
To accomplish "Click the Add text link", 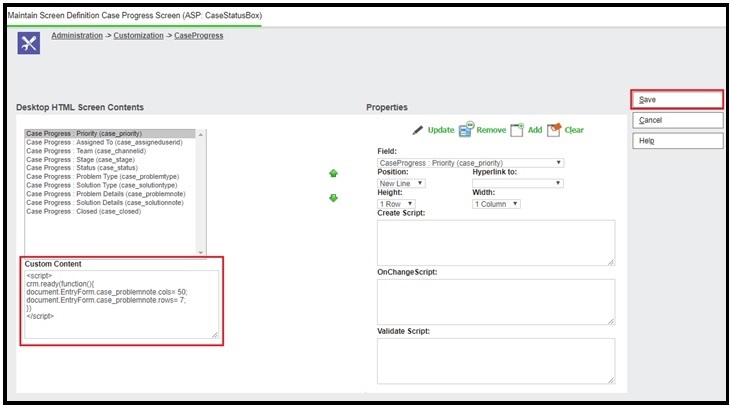I will pyautogui.click(x=535, y=130).
